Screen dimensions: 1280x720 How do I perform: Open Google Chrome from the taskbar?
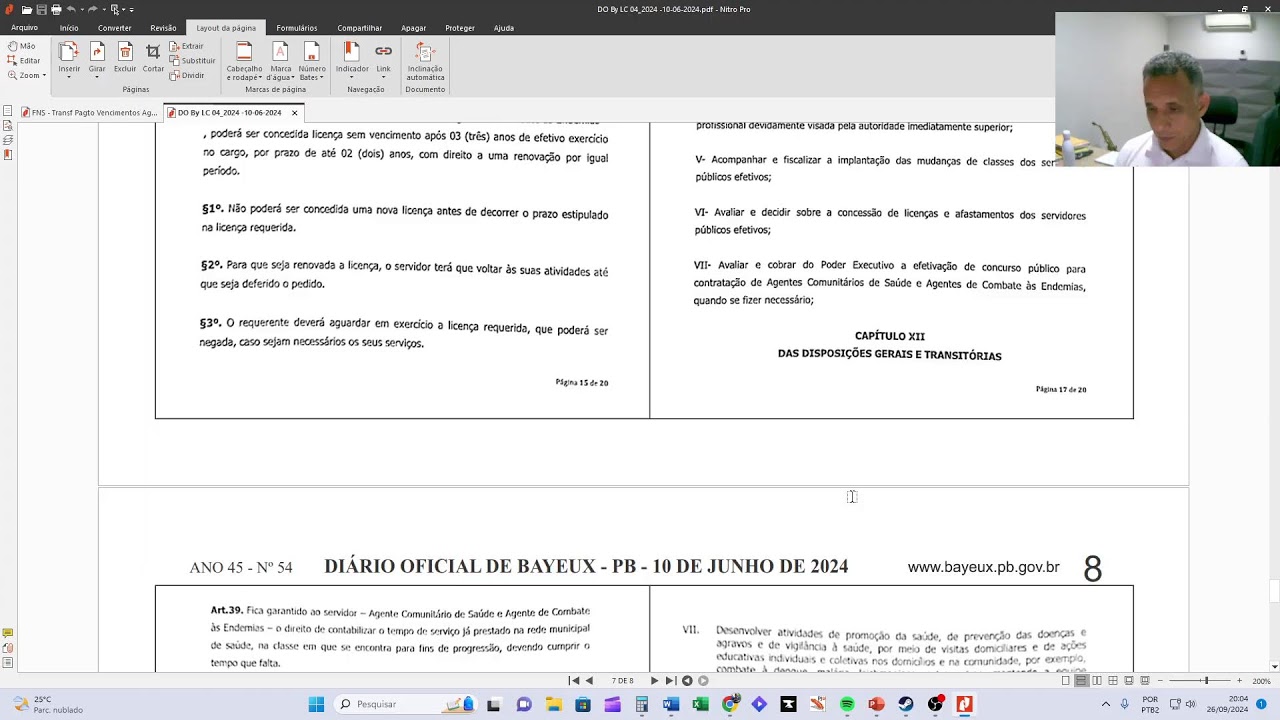pyautogui.click(x=730, y=704)
